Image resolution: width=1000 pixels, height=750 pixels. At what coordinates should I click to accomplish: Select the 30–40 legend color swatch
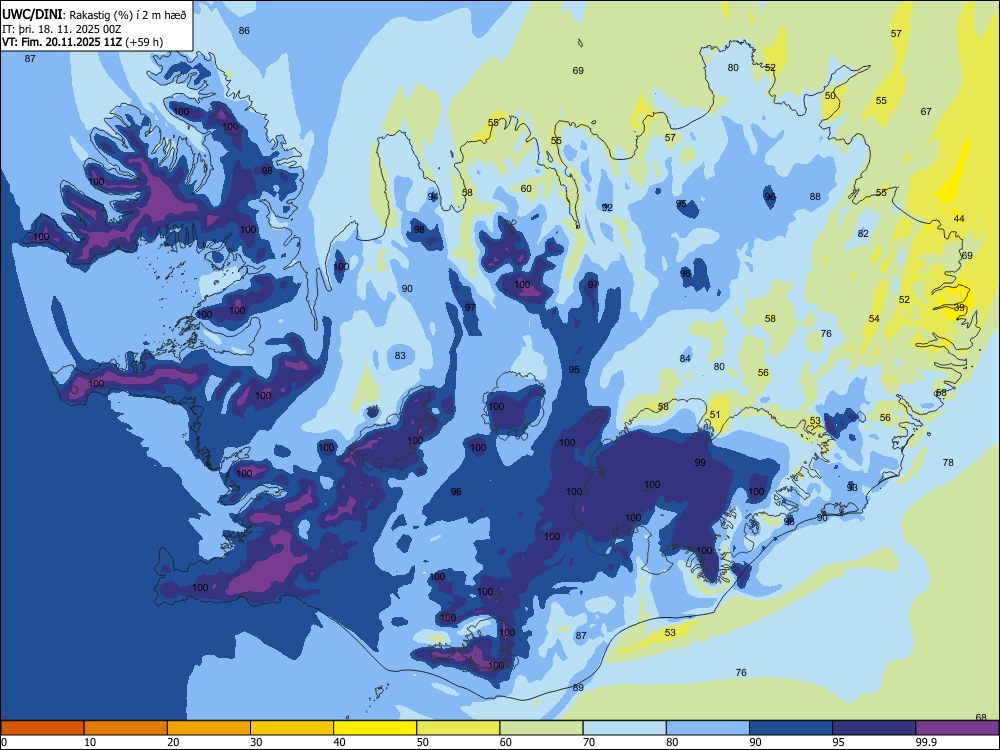pos(292,728)
